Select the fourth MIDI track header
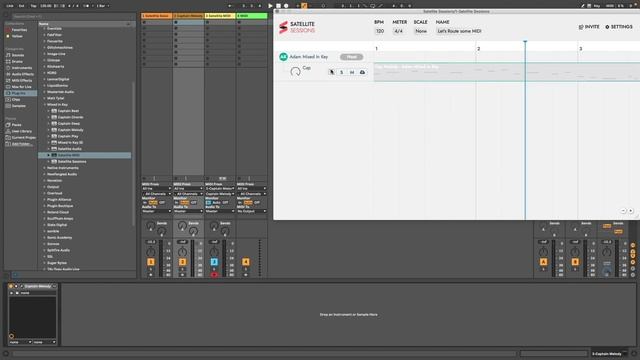Image resolution: width=640 pixels, height=360 pixels. [252, 16]
